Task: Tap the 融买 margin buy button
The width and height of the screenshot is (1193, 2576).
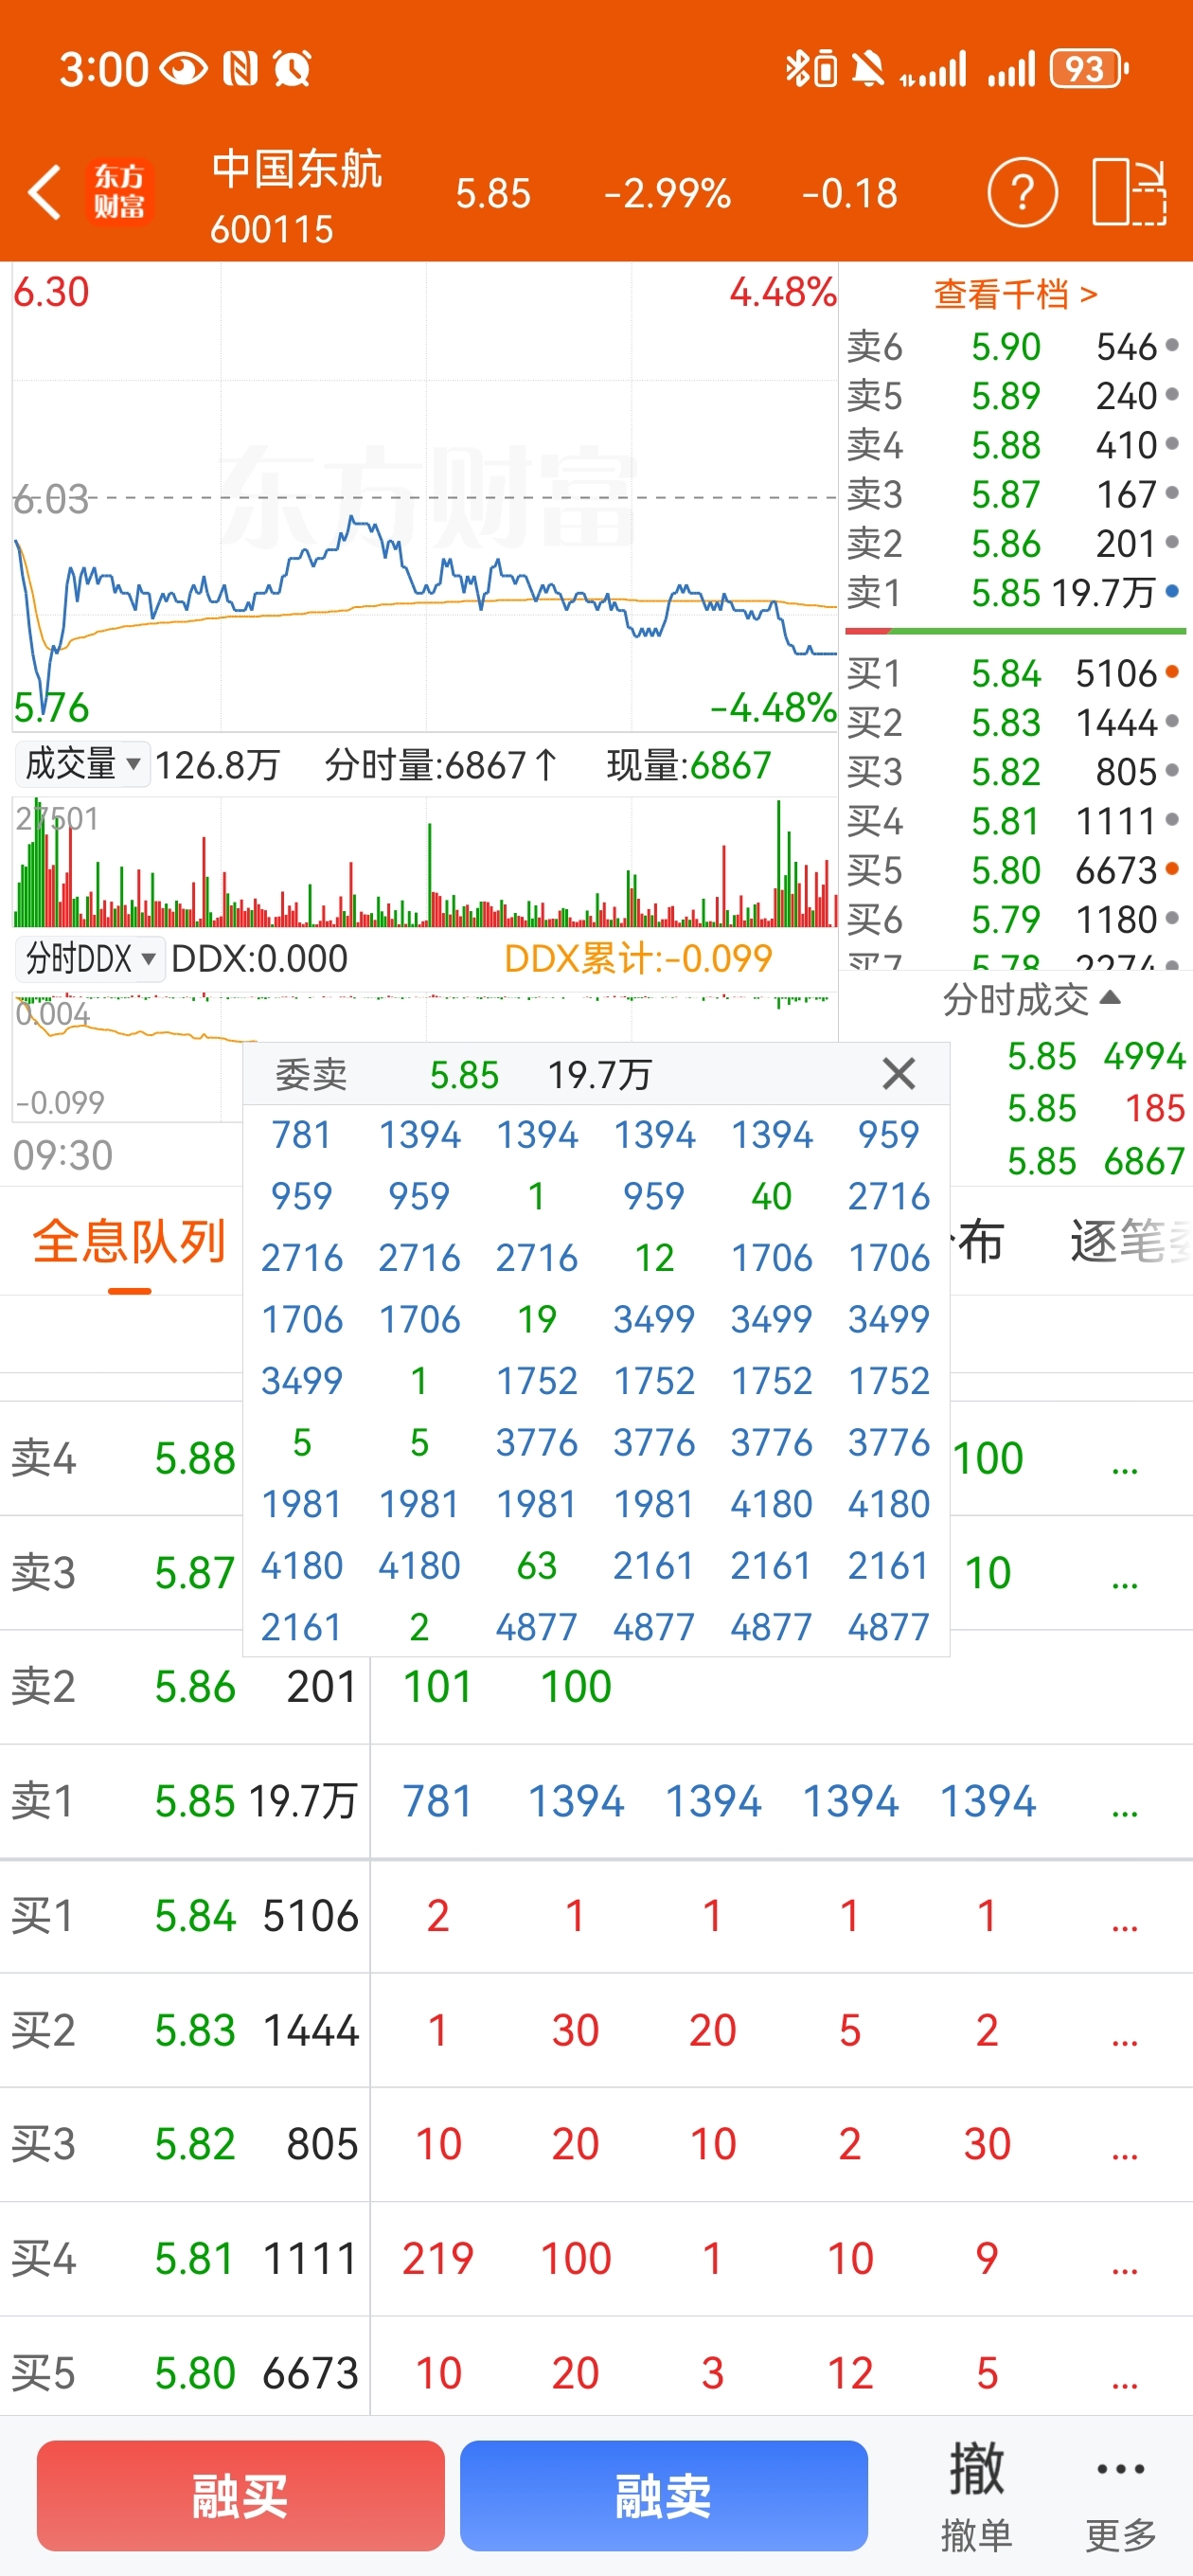Action: point(240,2494)
